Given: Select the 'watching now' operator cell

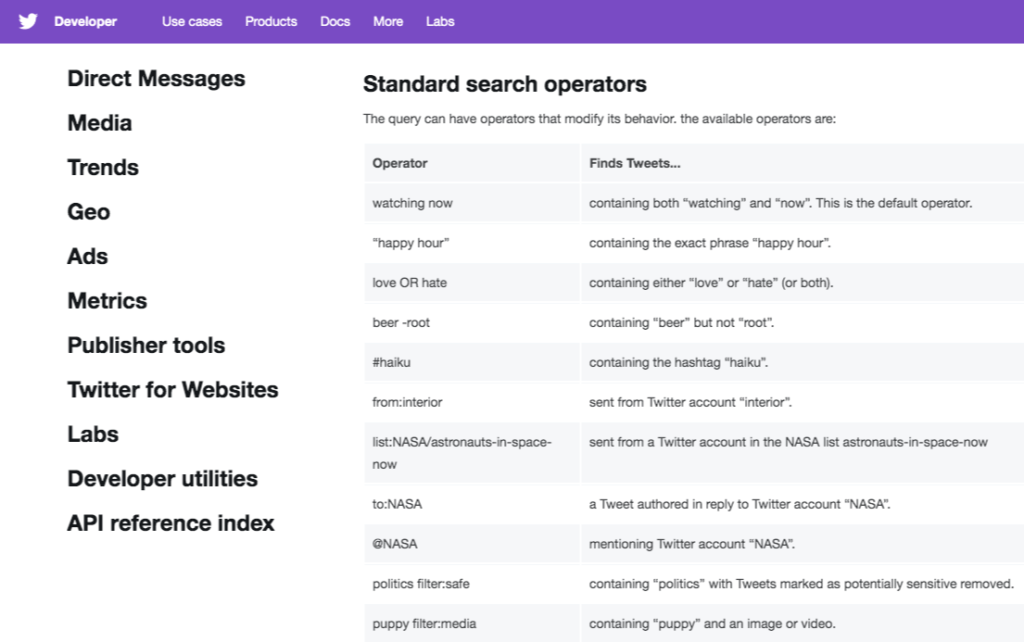Looking at the screenshot, I should 472,203.
